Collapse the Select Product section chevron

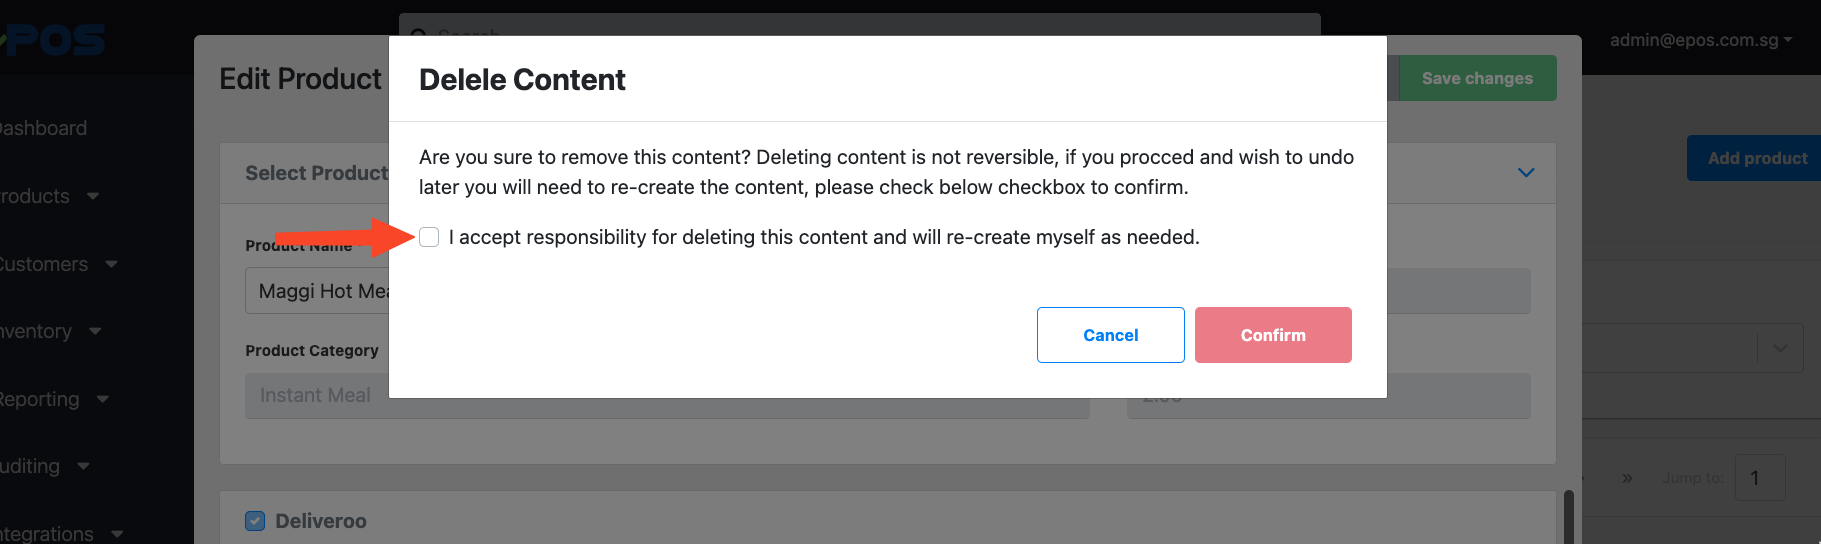(x=1526, y=173)
